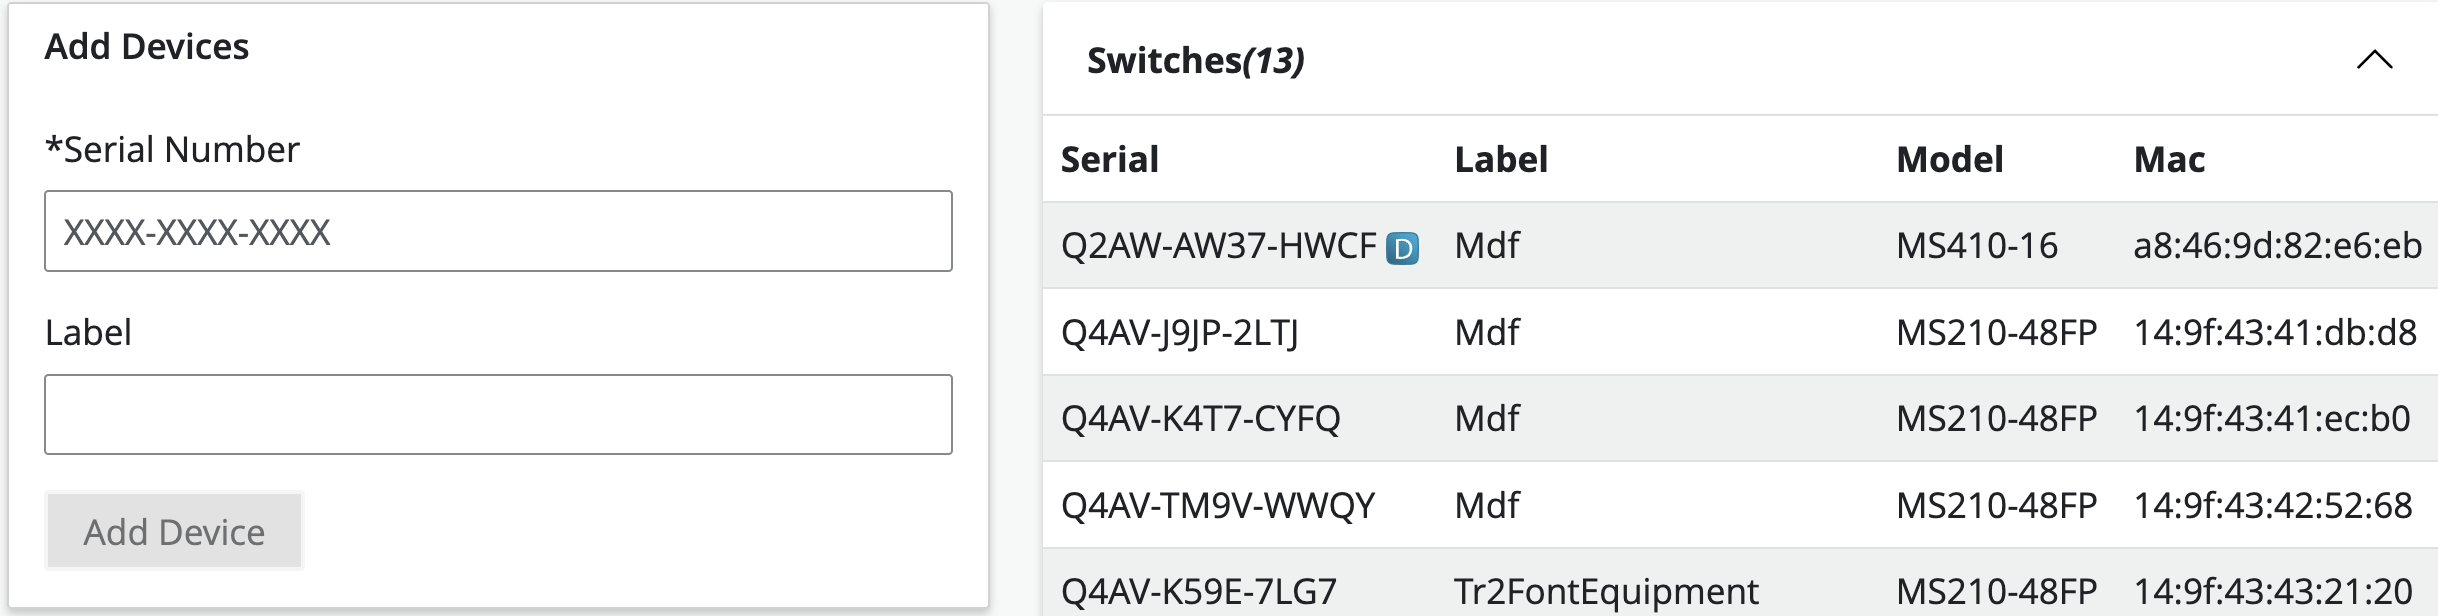Click the Model column header
The width and height of the screenshot is (2438, 616).
pyautogui.click(x=1949, y=160)
